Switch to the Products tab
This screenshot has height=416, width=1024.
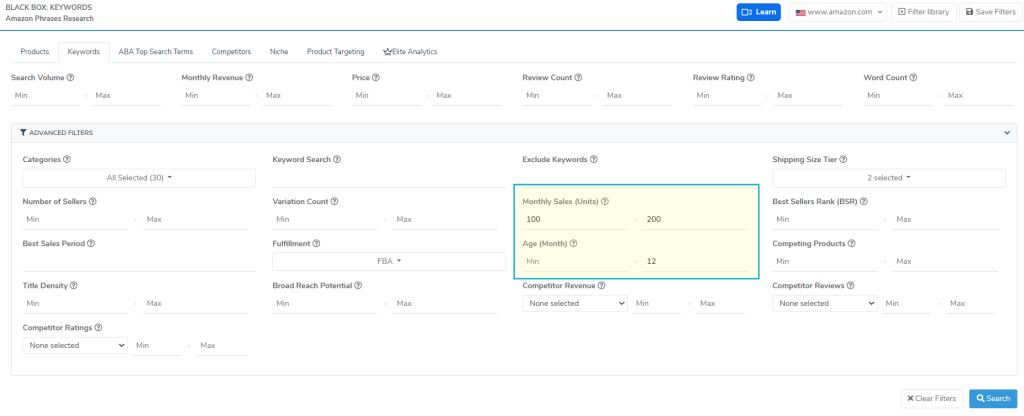35,51
